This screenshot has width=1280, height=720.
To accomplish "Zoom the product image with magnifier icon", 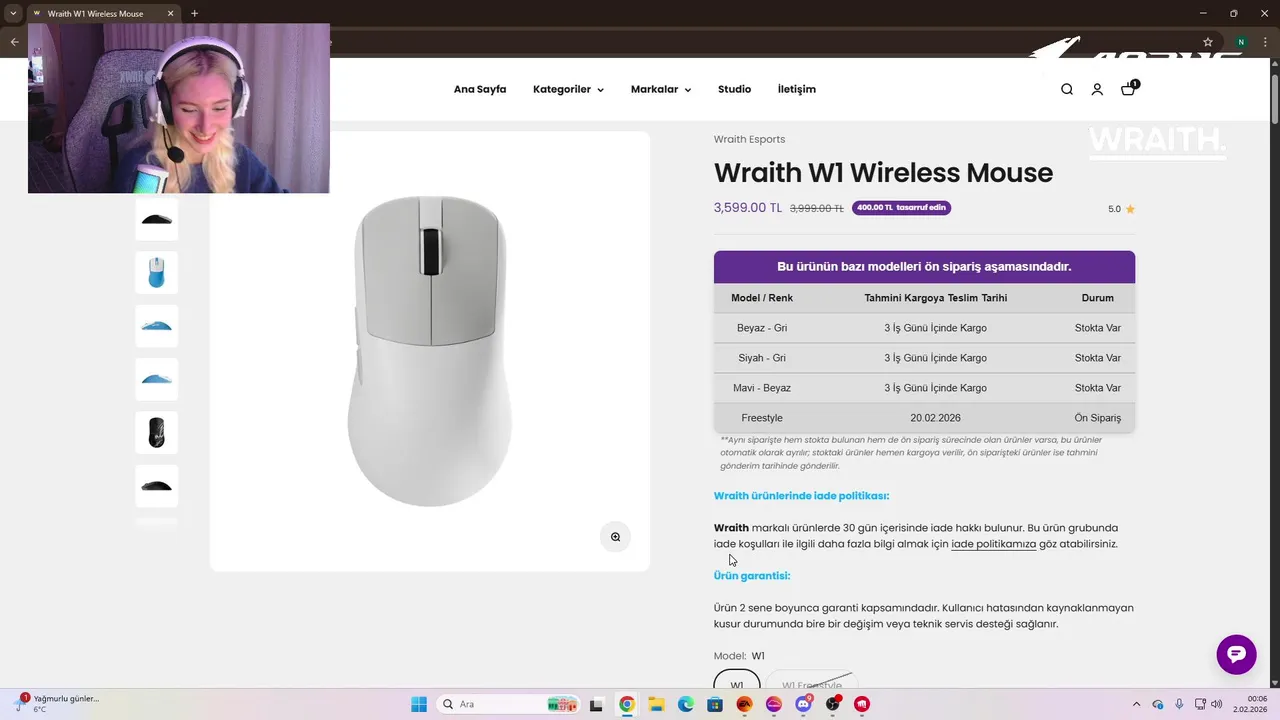I will tap(615, 537).
